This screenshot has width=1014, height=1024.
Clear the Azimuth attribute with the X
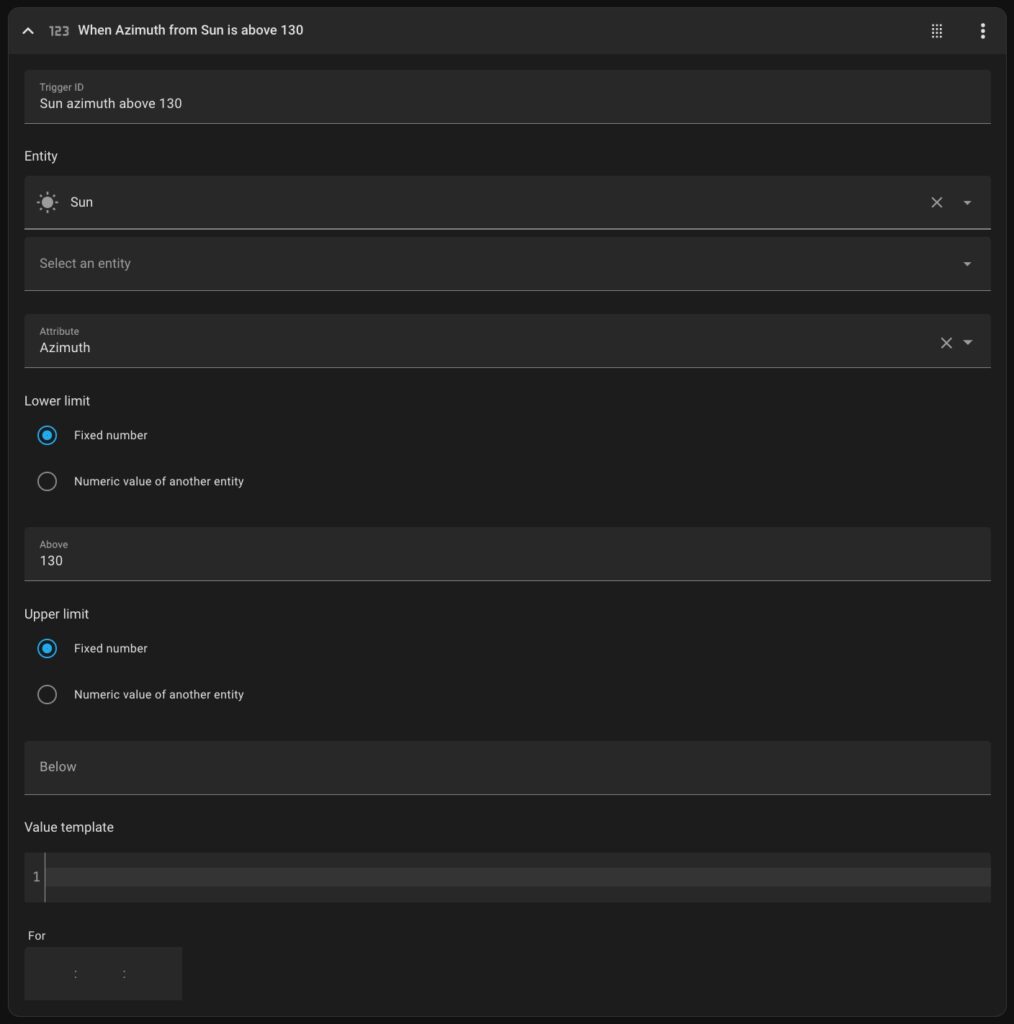click(945, 343)
